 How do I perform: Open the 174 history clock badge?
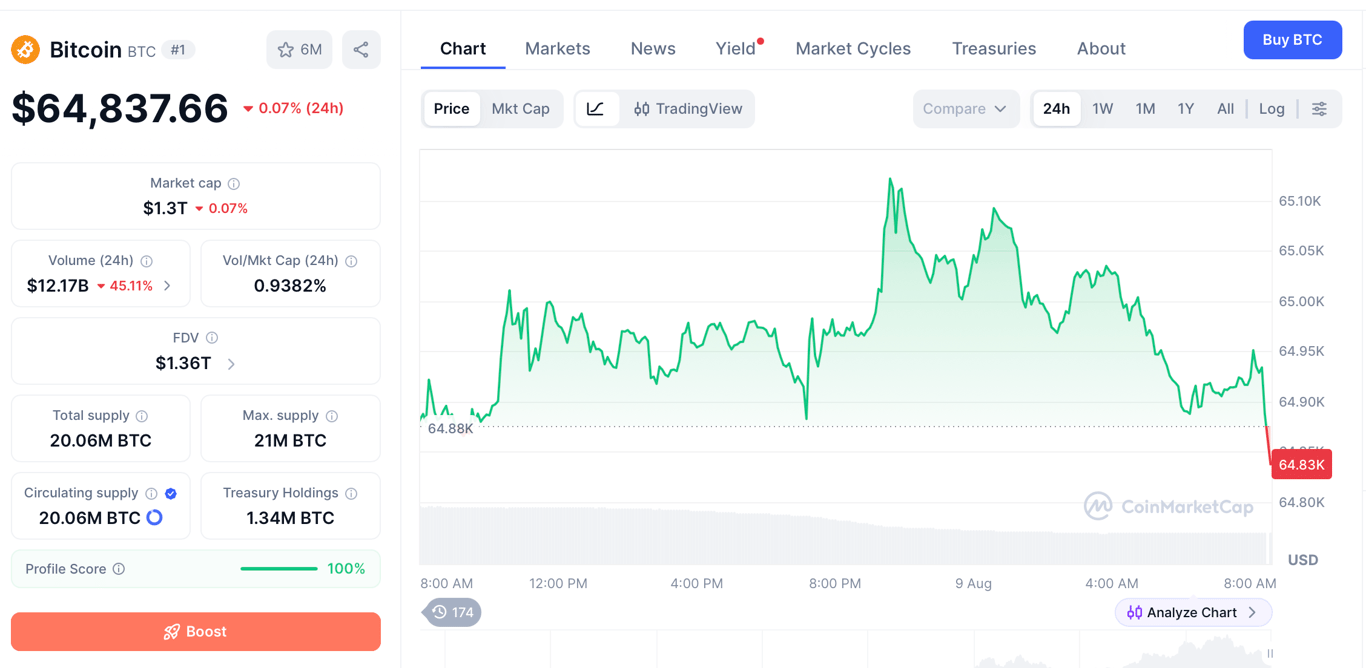[453, 612]
